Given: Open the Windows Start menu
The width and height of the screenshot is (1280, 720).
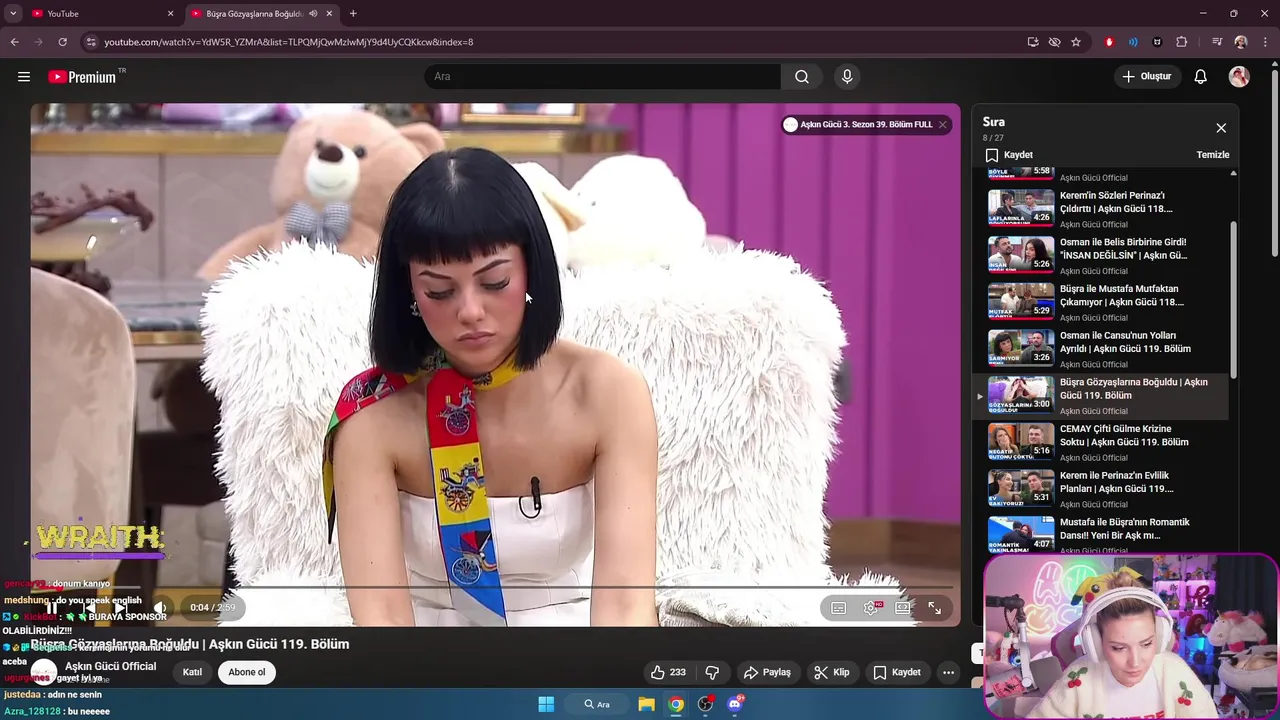Looking at the screenshot, I should [546, 704].
